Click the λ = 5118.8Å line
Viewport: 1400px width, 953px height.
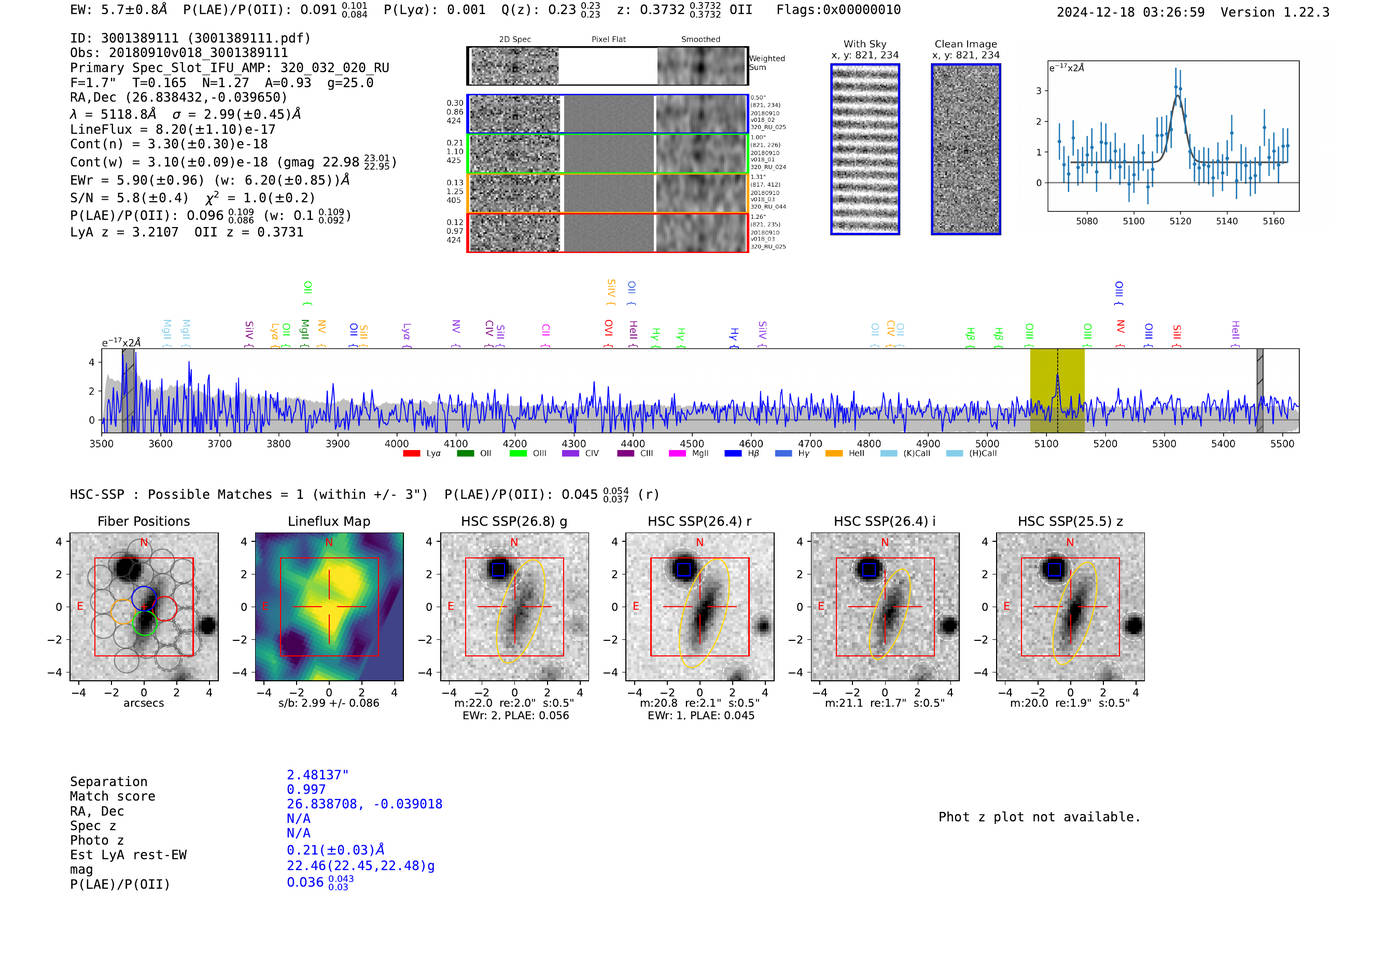(x=185, y=114)
